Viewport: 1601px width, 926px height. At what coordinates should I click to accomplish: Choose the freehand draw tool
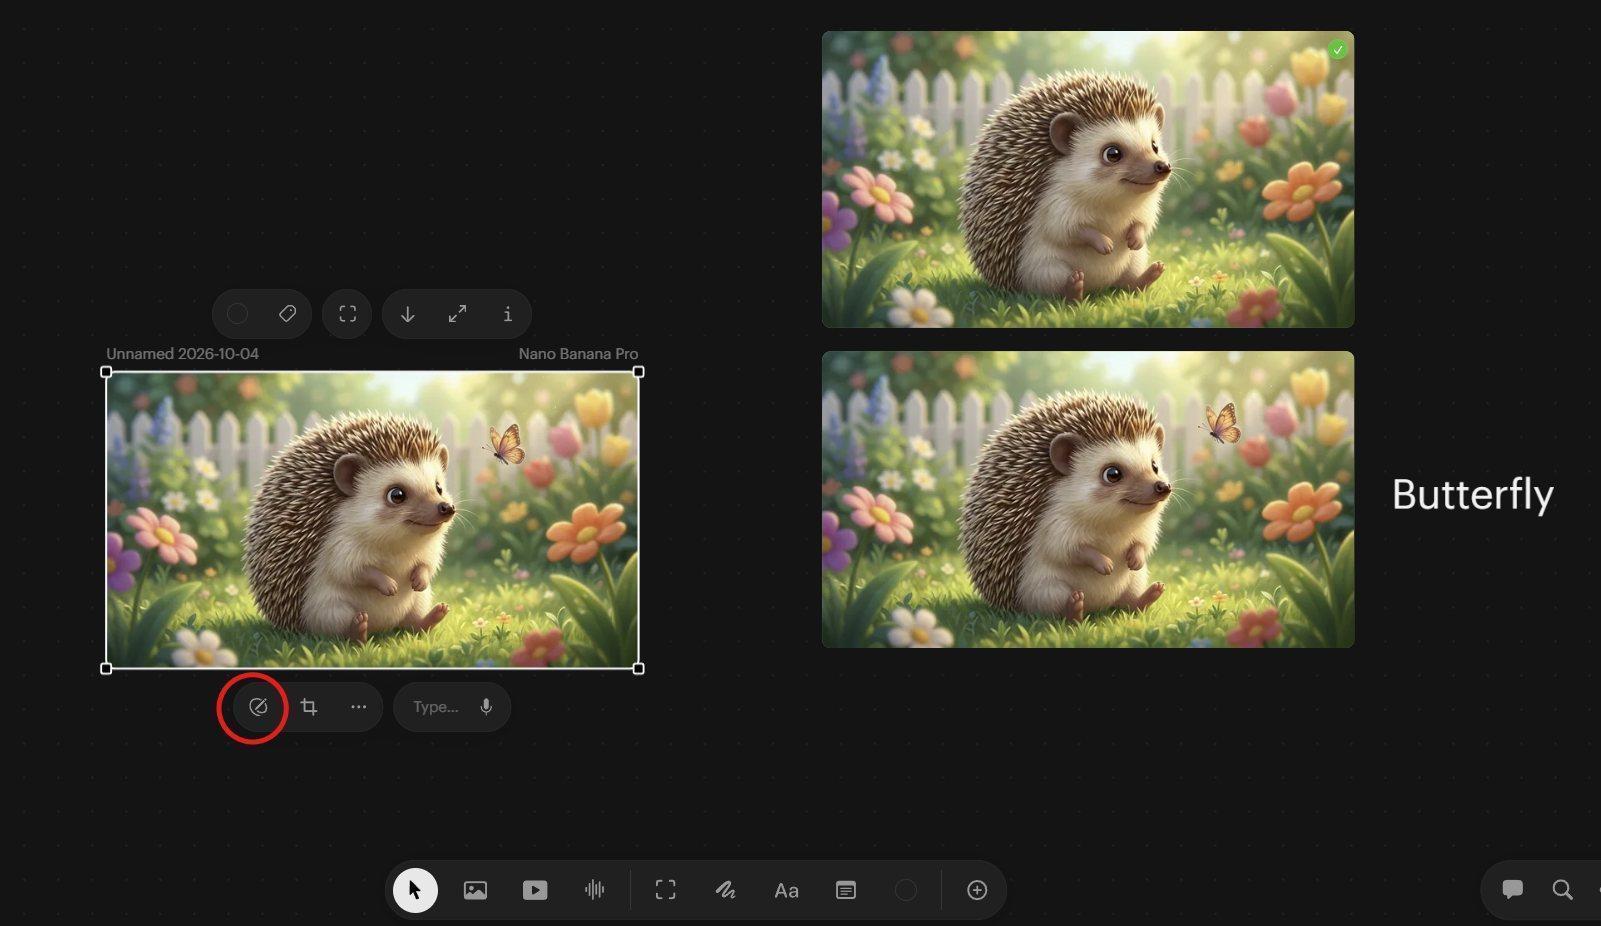click(725, 890)
